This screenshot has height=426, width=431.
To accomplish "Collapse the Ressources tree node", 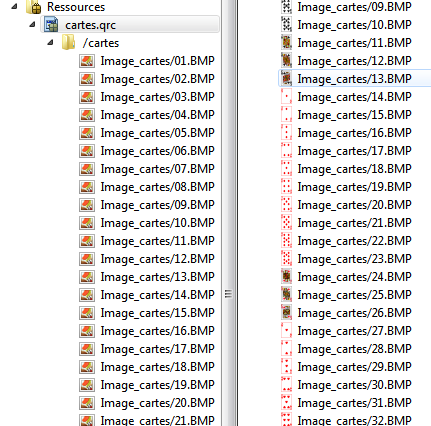I will point(14,6).
